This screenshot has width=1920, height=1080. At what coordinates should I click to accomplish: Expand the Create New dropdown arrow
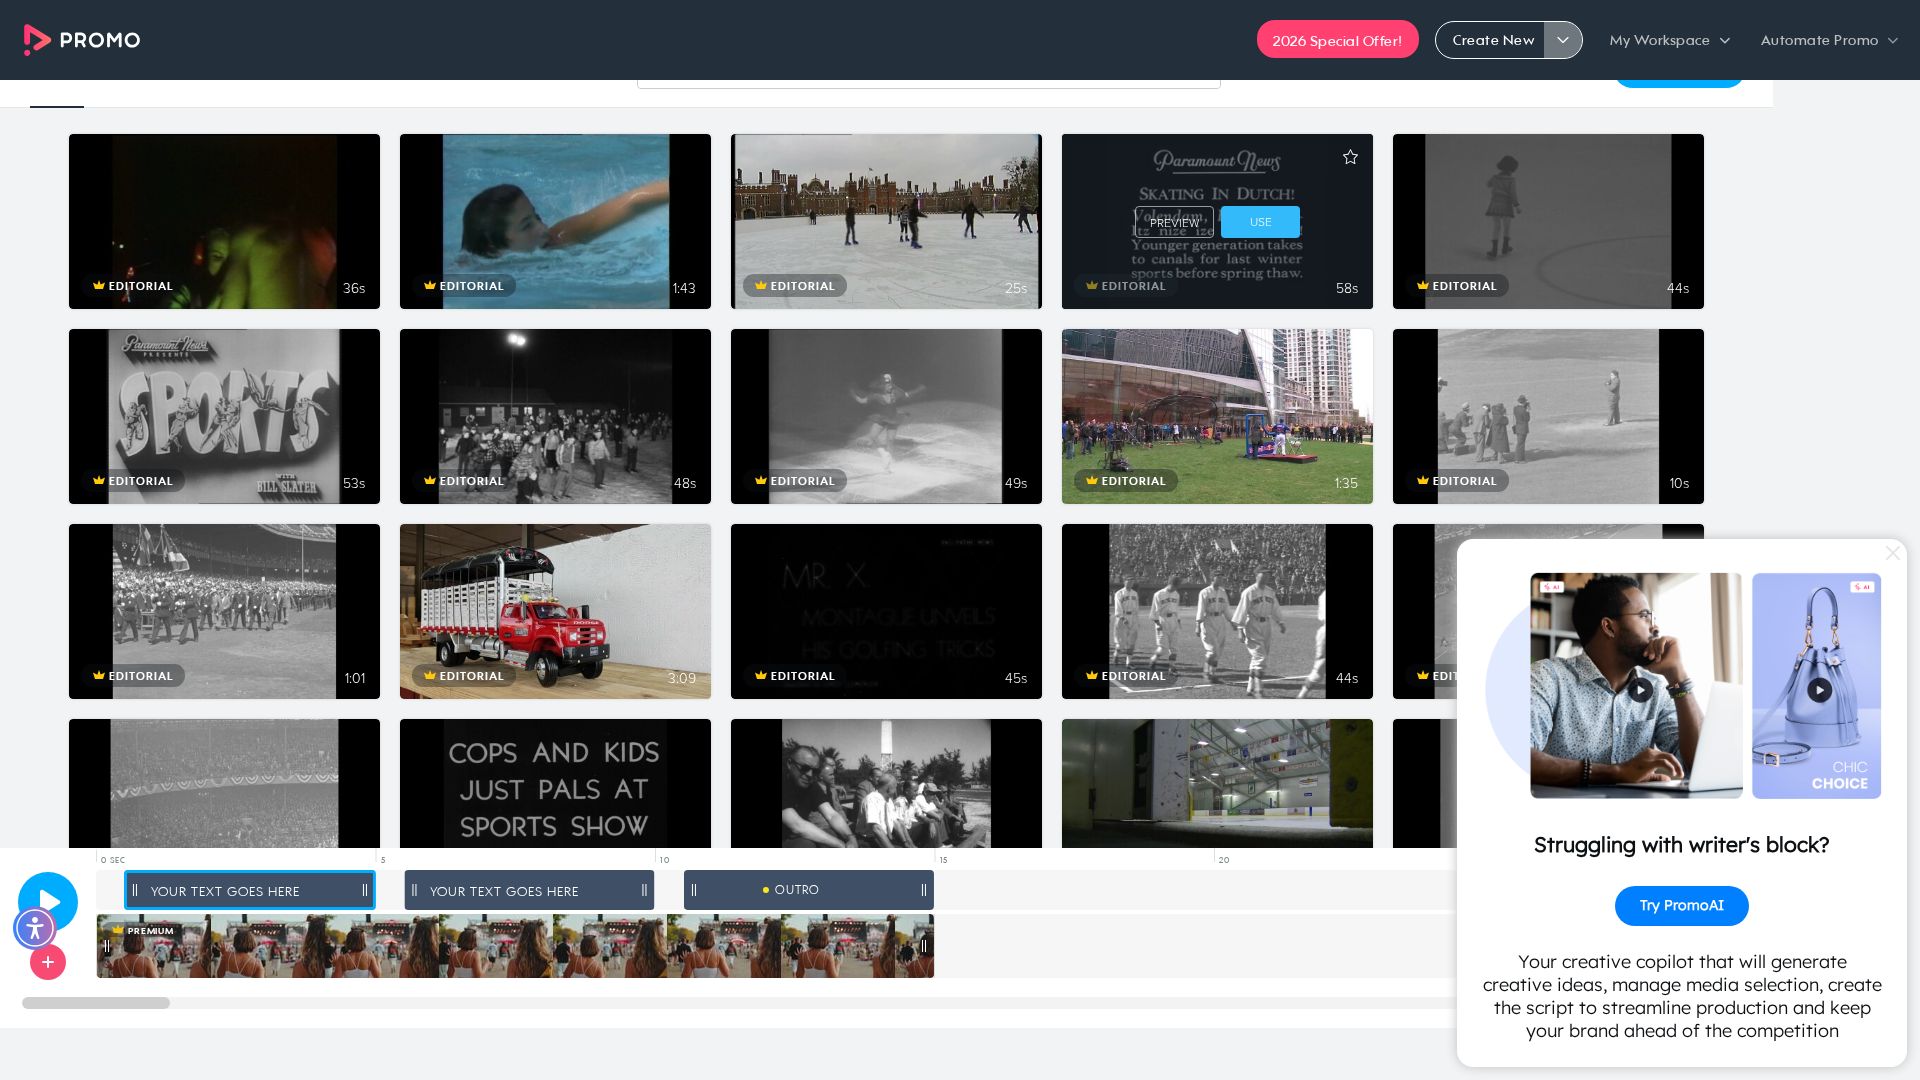(x=1563, y=40)
